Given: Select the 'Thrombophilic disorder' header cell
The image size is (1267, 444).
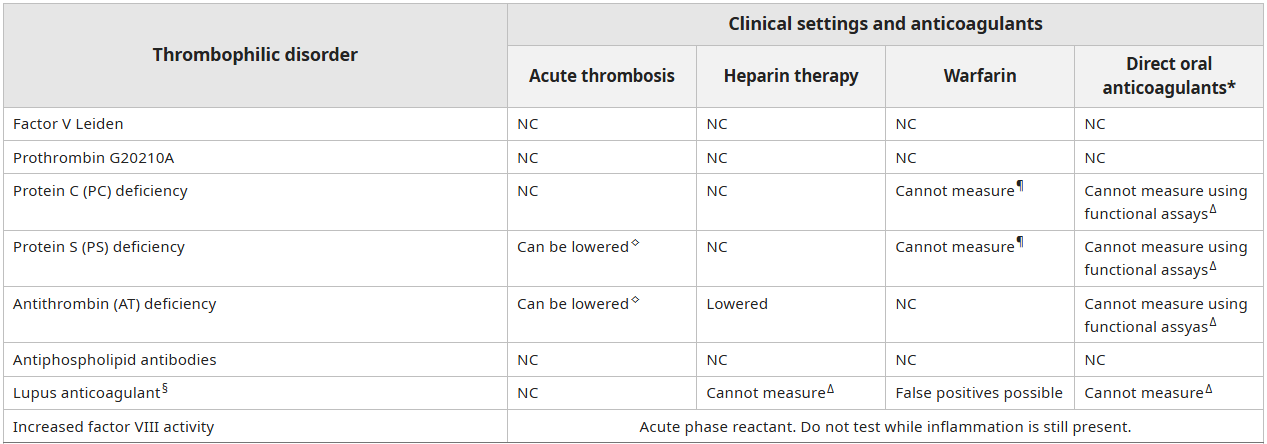Looking at the screenshot, I should (x=255, y=55).
